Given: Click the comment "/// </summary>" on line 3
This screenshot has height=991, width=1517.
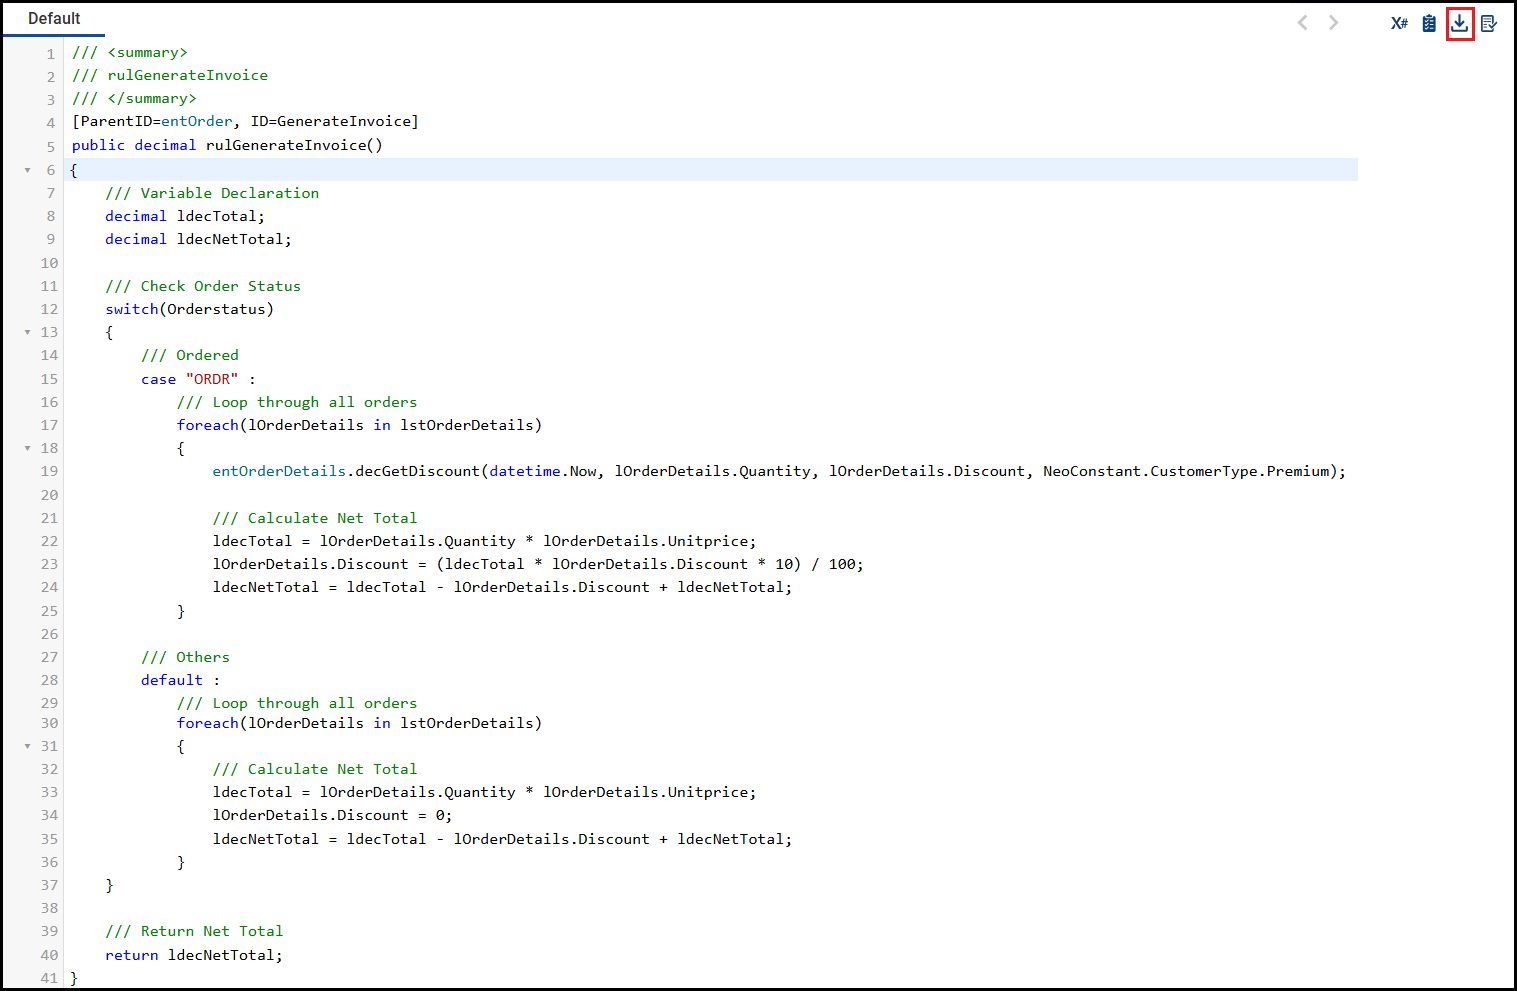Looking at the screenshot, I should point(134,98).
